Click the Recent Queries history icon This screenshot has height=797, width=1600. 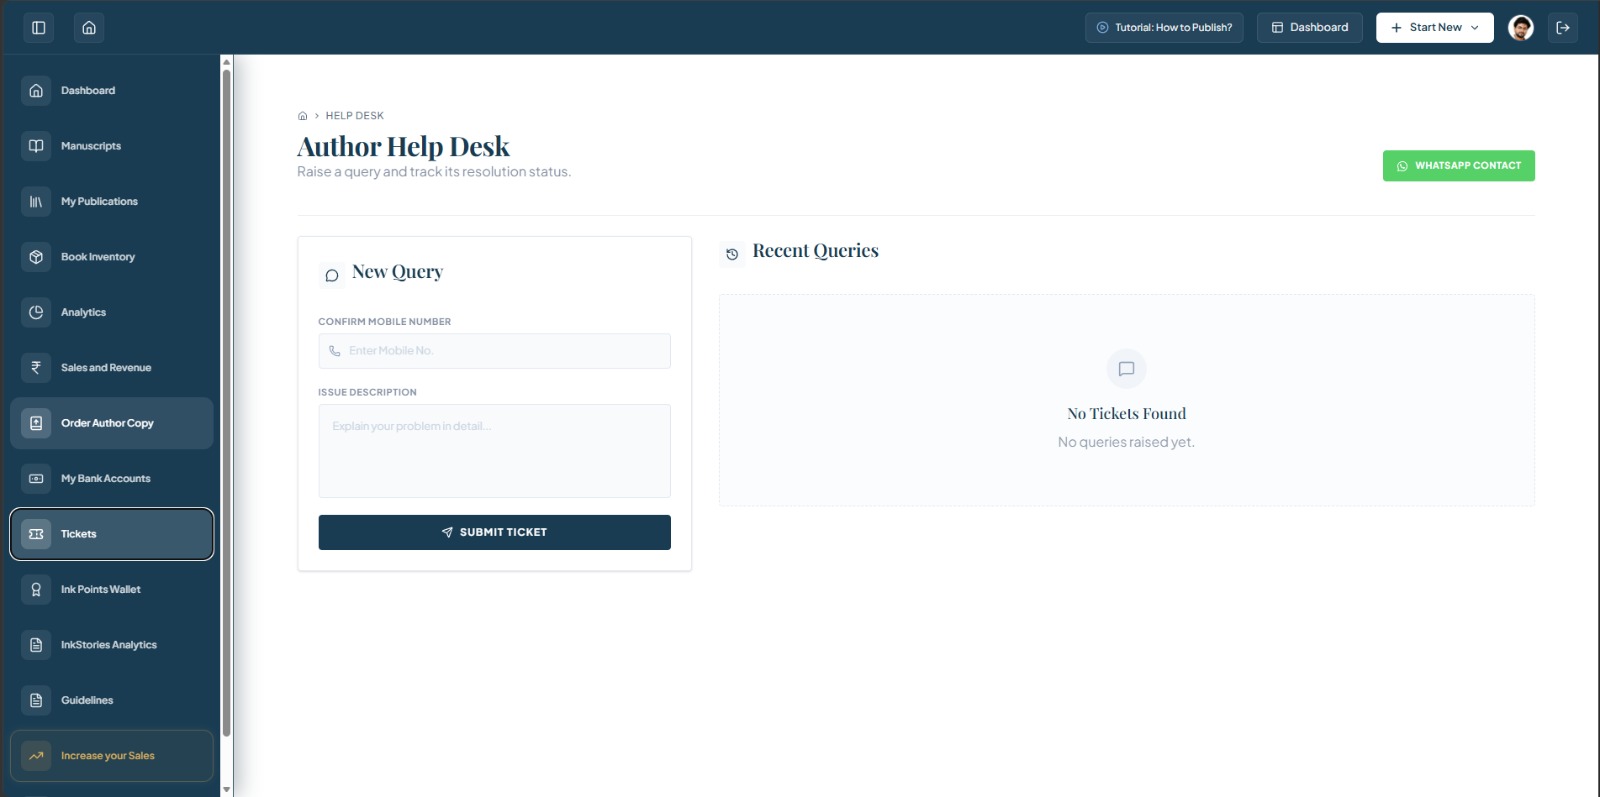point(732,254)
